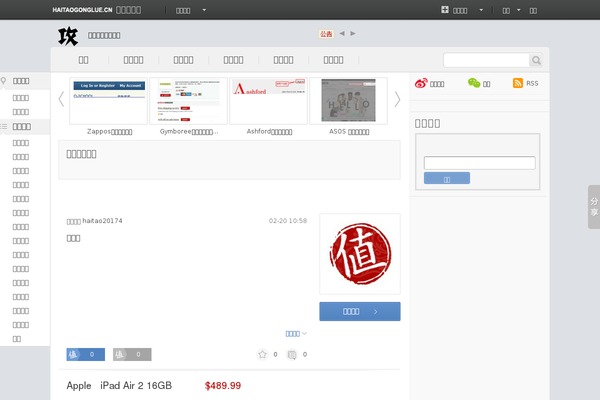Click the blue 值 upvote button
The width and height of the screenshot is (600, 400).
[x=86, y=354]
